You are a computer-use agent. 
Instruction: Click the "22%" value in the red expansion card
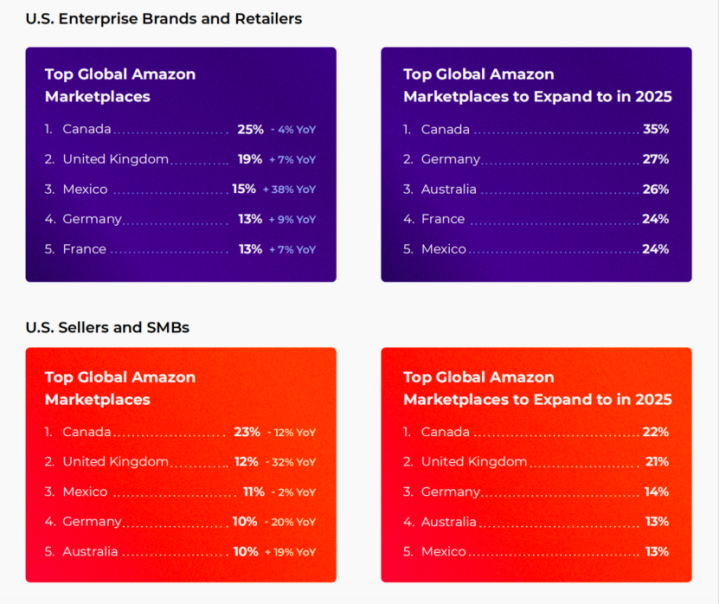click(656, 432)
